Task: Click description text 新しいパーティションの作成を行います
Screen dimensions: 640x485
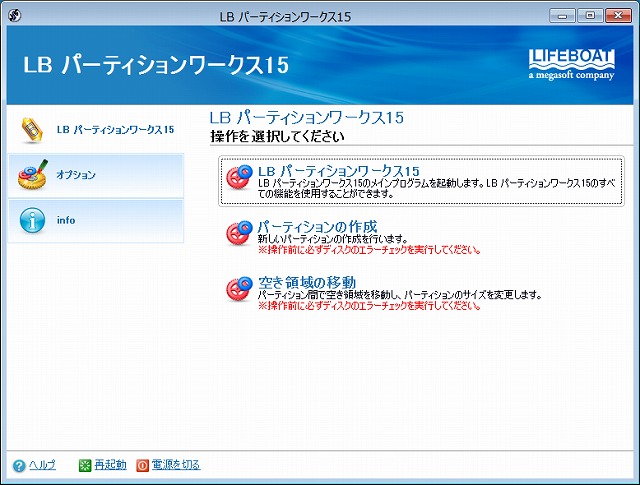Action: [333, 239]
